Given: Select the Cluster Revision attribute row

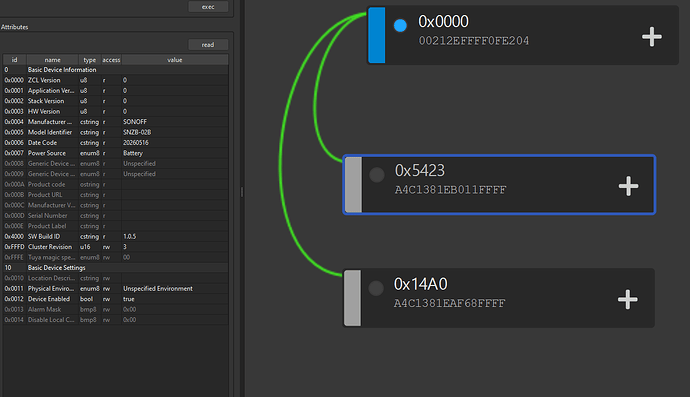Looking at the screenshot, I should 116,247.
